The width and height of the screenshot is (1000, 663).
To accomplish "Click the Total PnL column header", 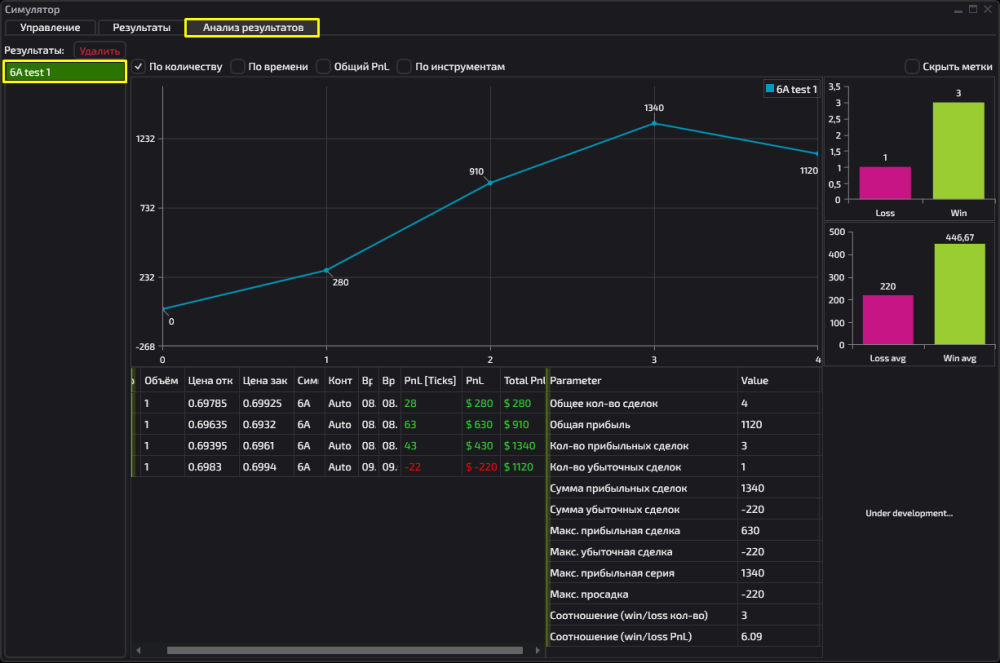I will pyautogui.click(x=524, y=381).
